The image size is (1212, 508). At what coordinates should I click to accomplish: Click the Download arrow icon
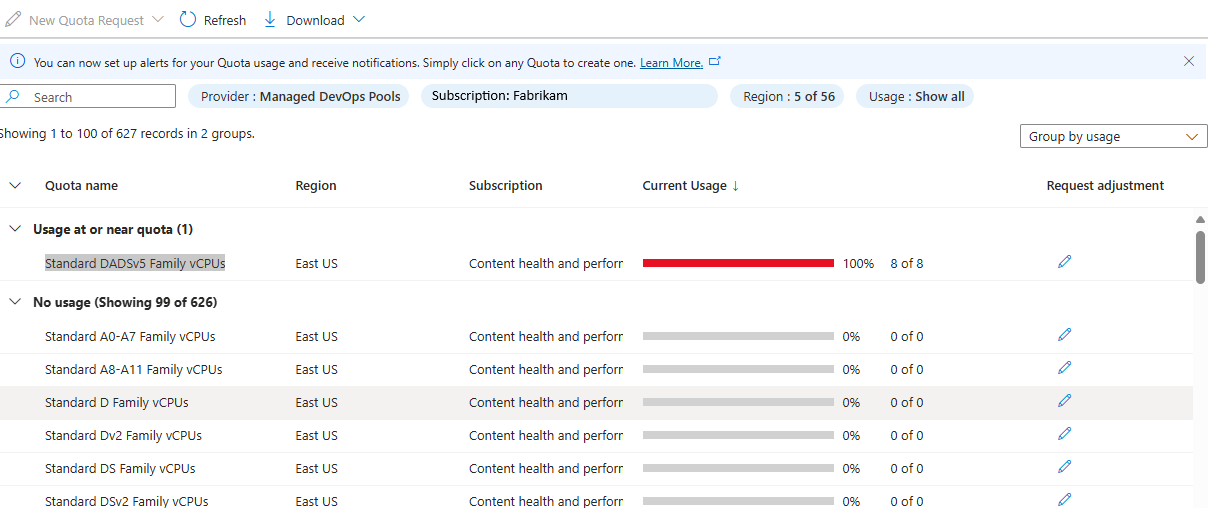tap(269, 20)
